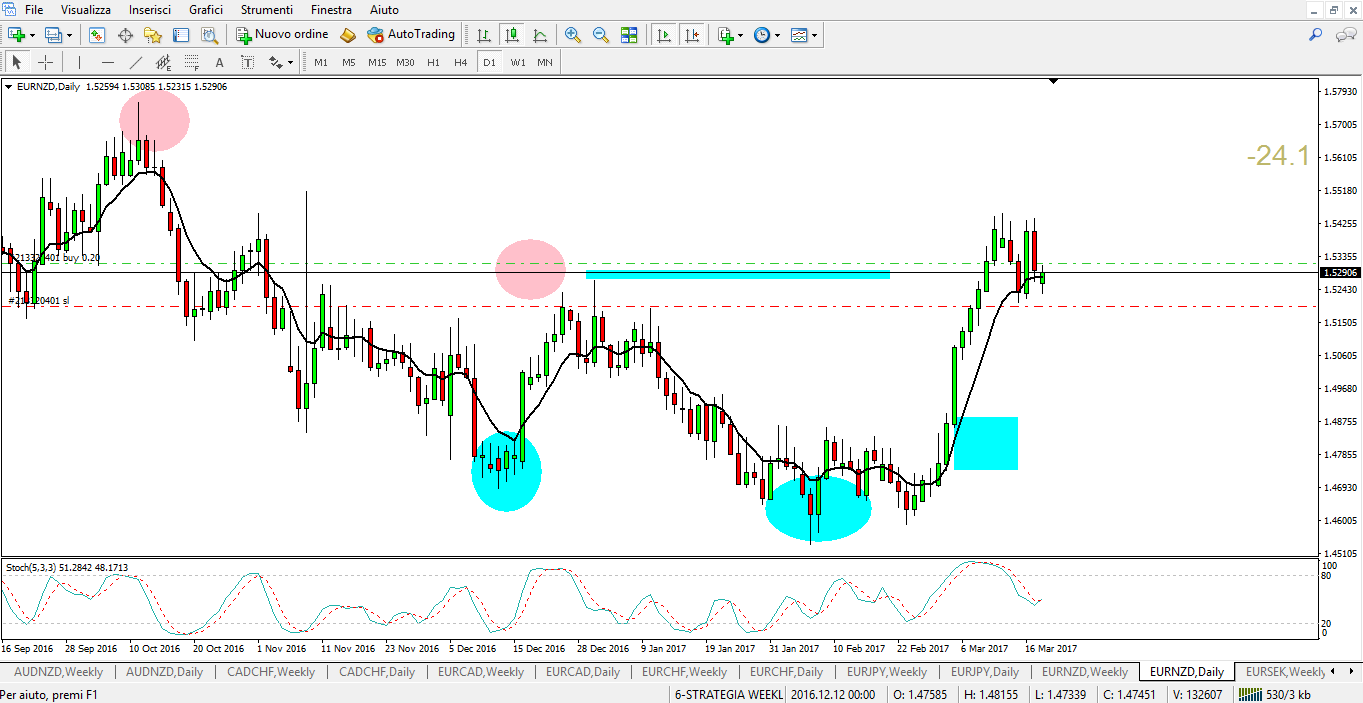The width and height of the screenshot is (1363, 703).
Task: Open the Market Watch panel icon
Action: 97,35
